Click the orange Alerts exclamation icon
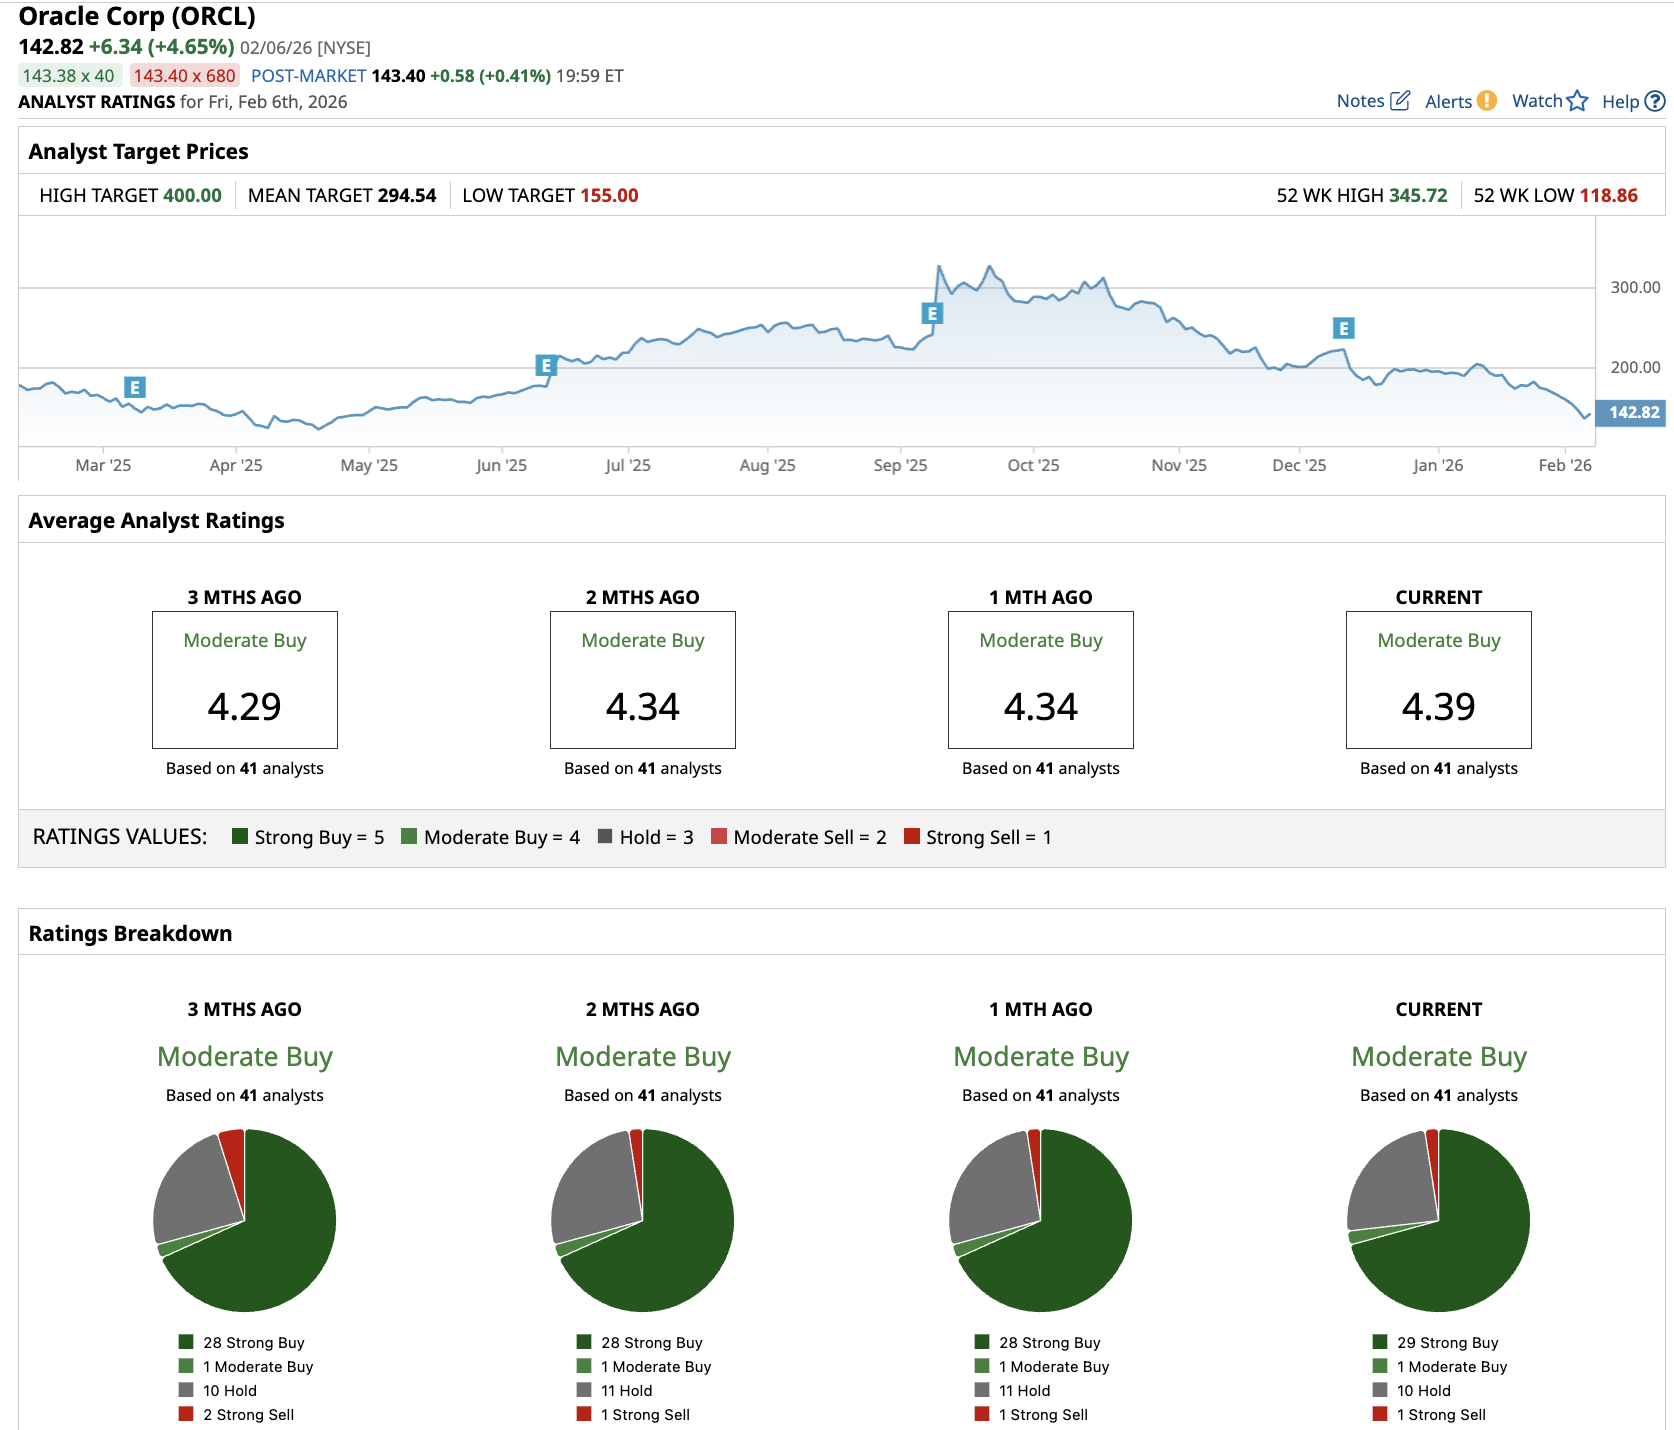 pyautogui.click(x=1487, y=101)
